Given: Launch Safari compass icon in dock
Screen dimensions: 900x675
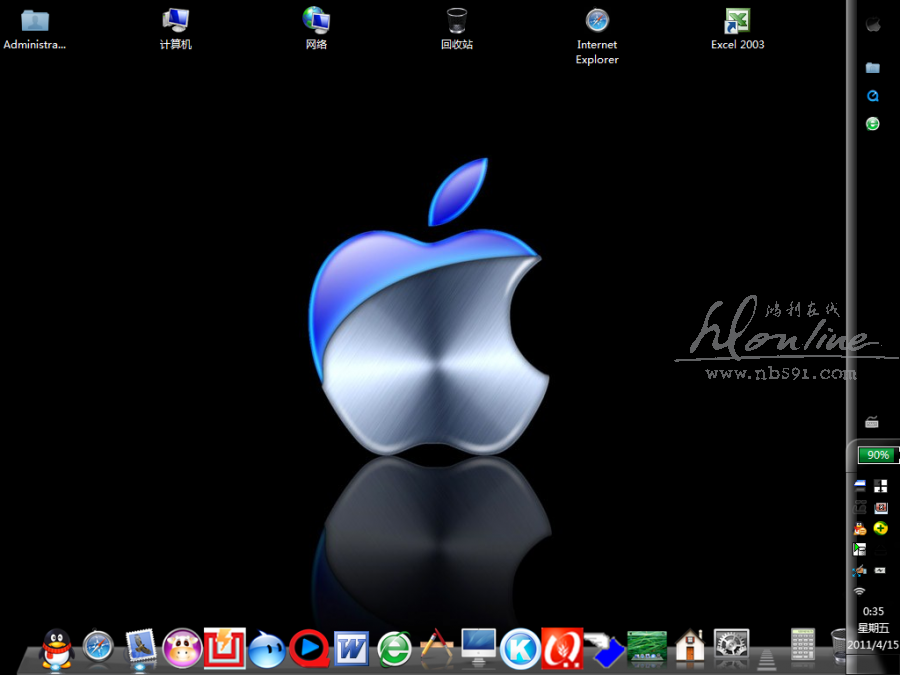Looking at the screenshot, I should click(99, 648).
